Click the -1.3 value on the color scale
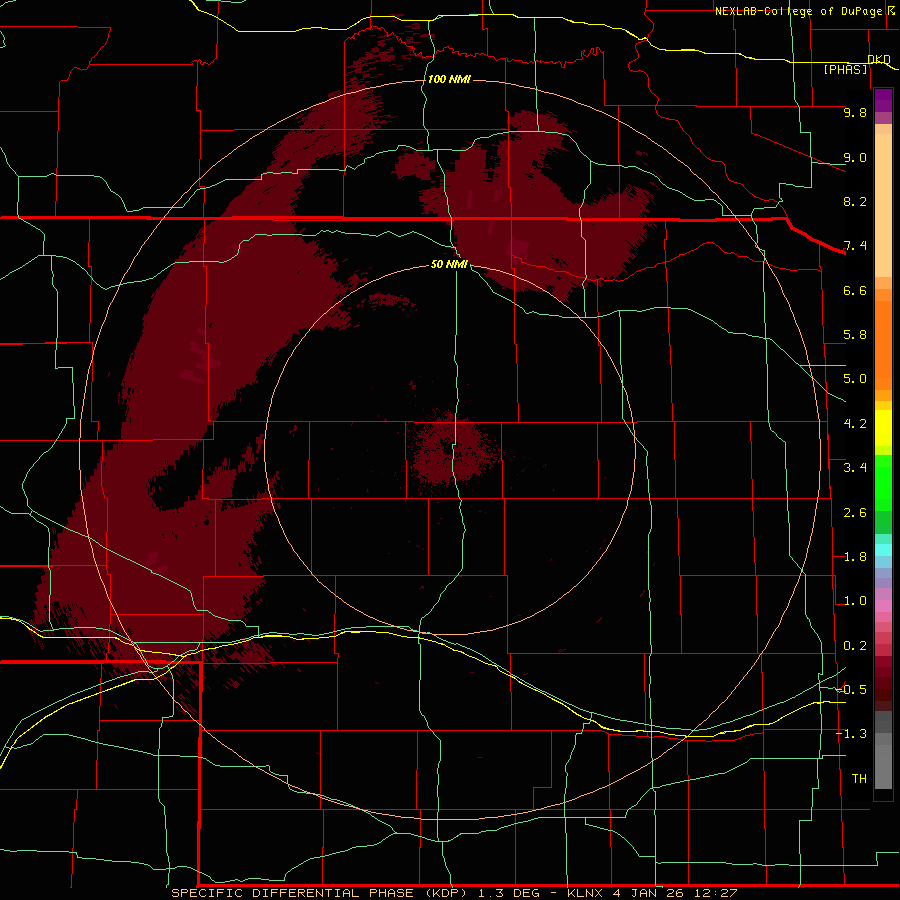Image resolution: width=900 pixels, height=900 pixels. [x=851, y=734]
